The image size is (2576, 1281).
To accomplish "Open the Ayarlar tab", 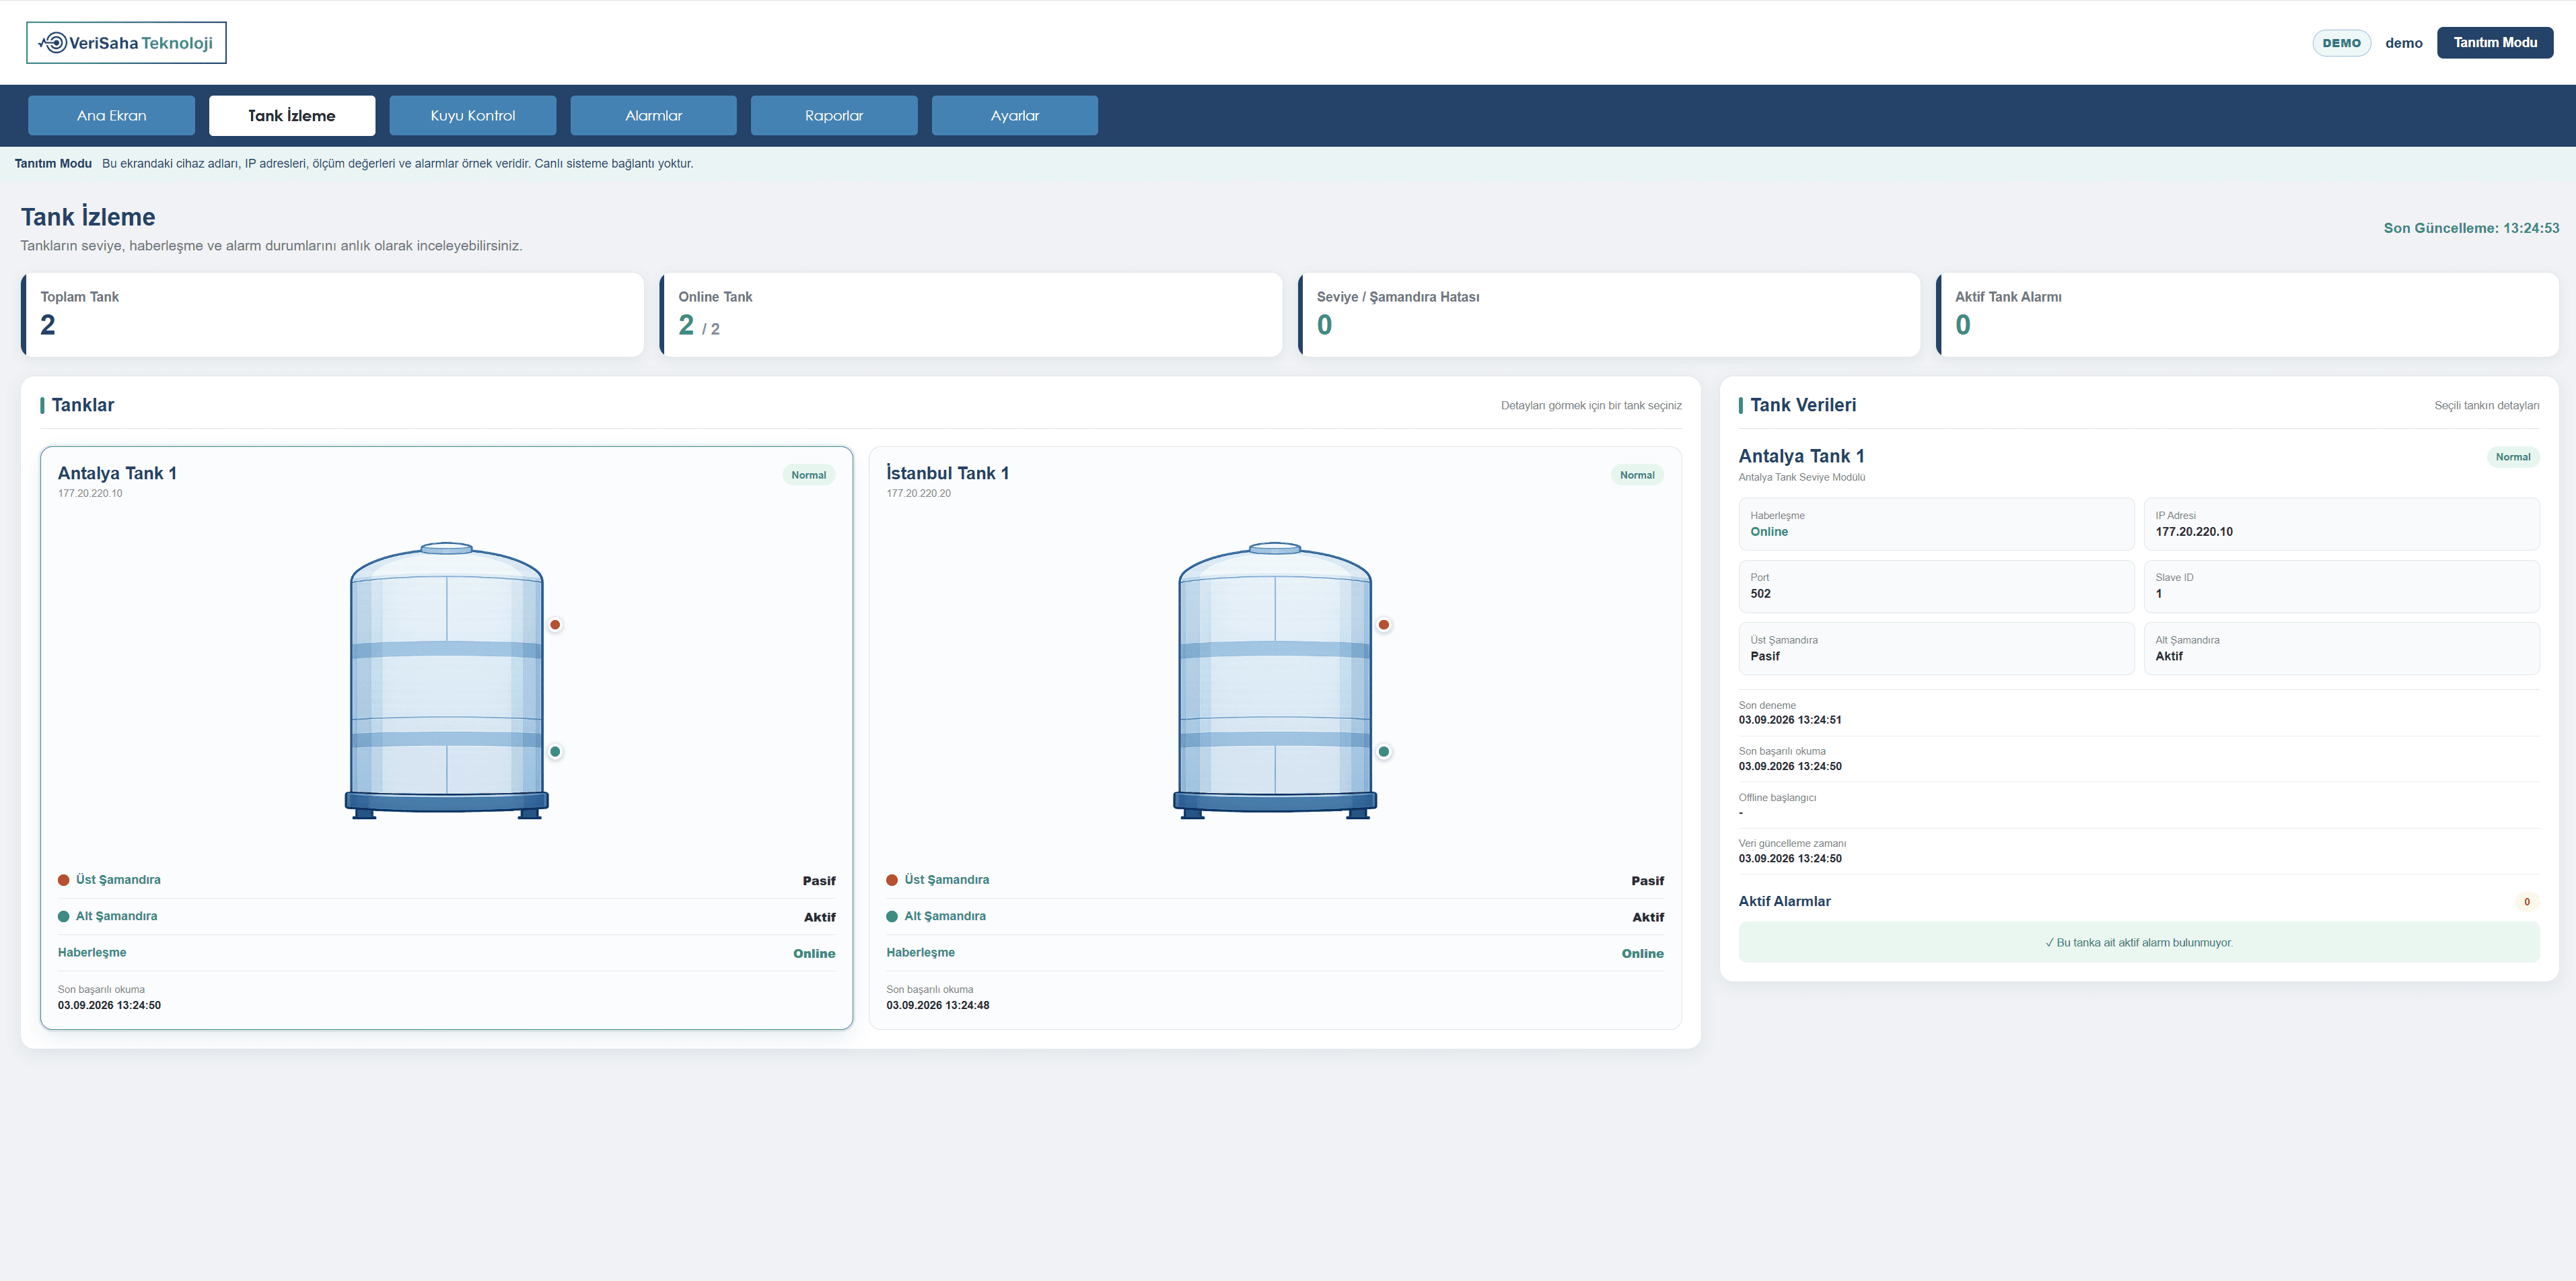I will [x=1015, y=115].
